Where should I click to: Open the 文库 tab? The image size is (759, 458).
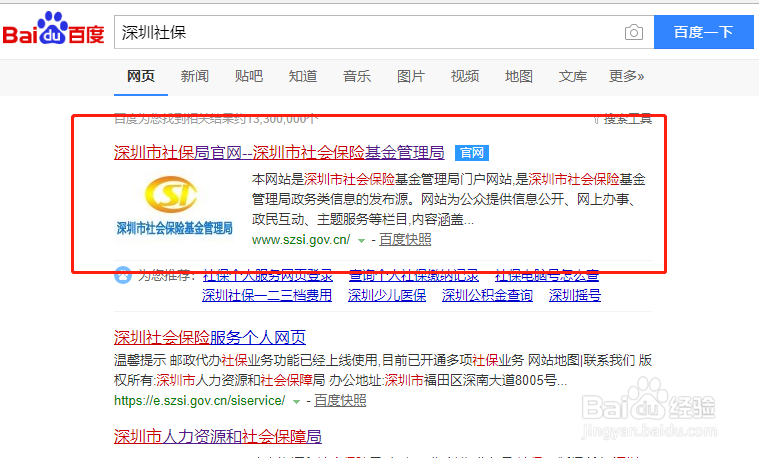(x=573, y=76)
